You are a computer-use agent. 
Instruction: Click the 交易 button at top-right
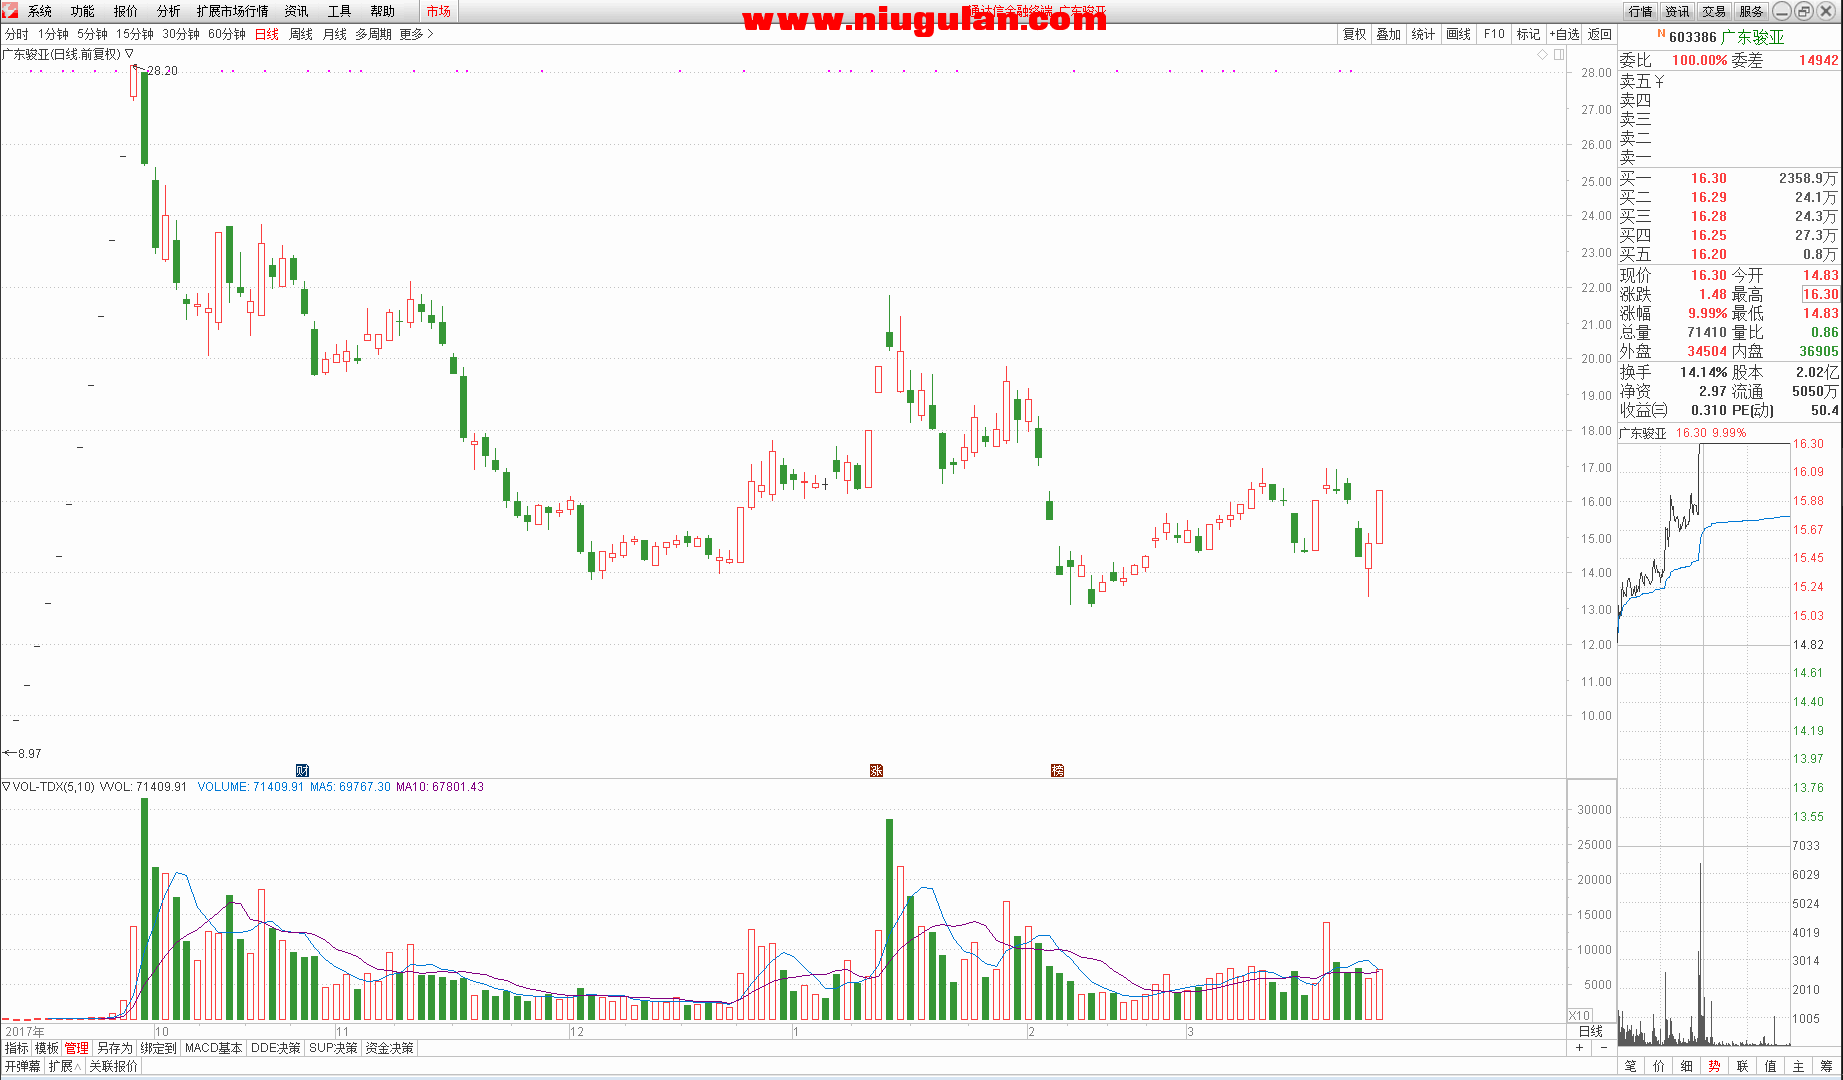(1714, 11)
